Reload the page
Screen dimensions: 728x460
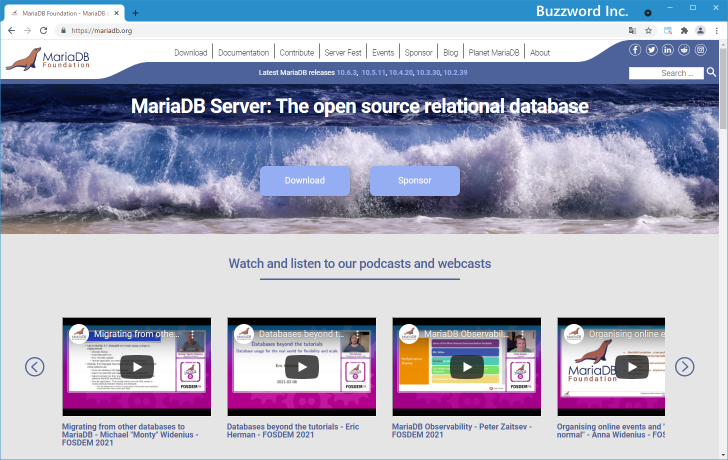[x=43, y=31]
